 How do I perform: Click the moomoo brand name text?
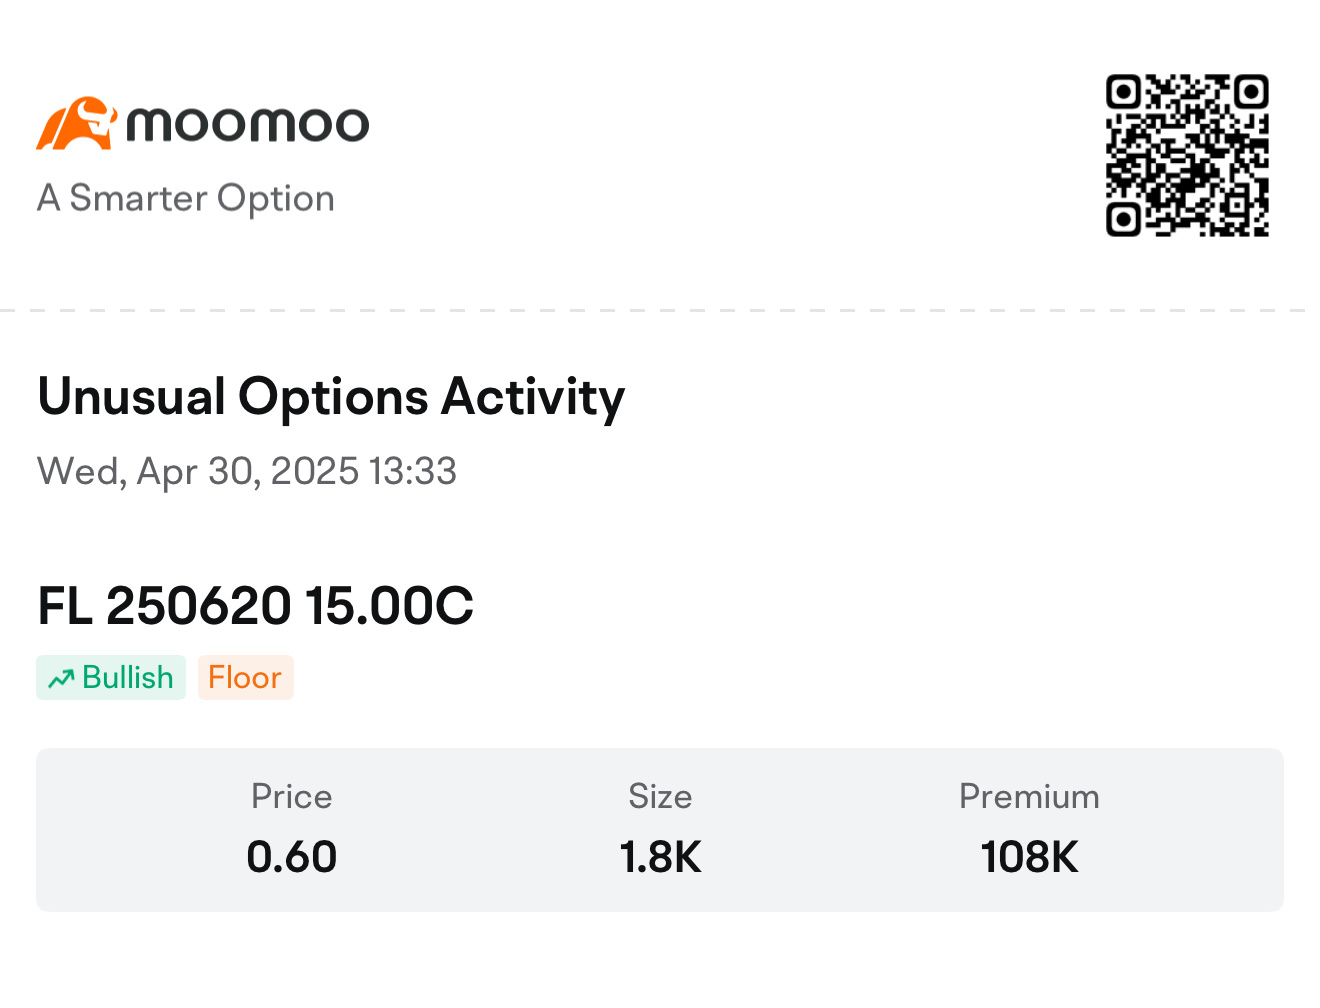247,124
